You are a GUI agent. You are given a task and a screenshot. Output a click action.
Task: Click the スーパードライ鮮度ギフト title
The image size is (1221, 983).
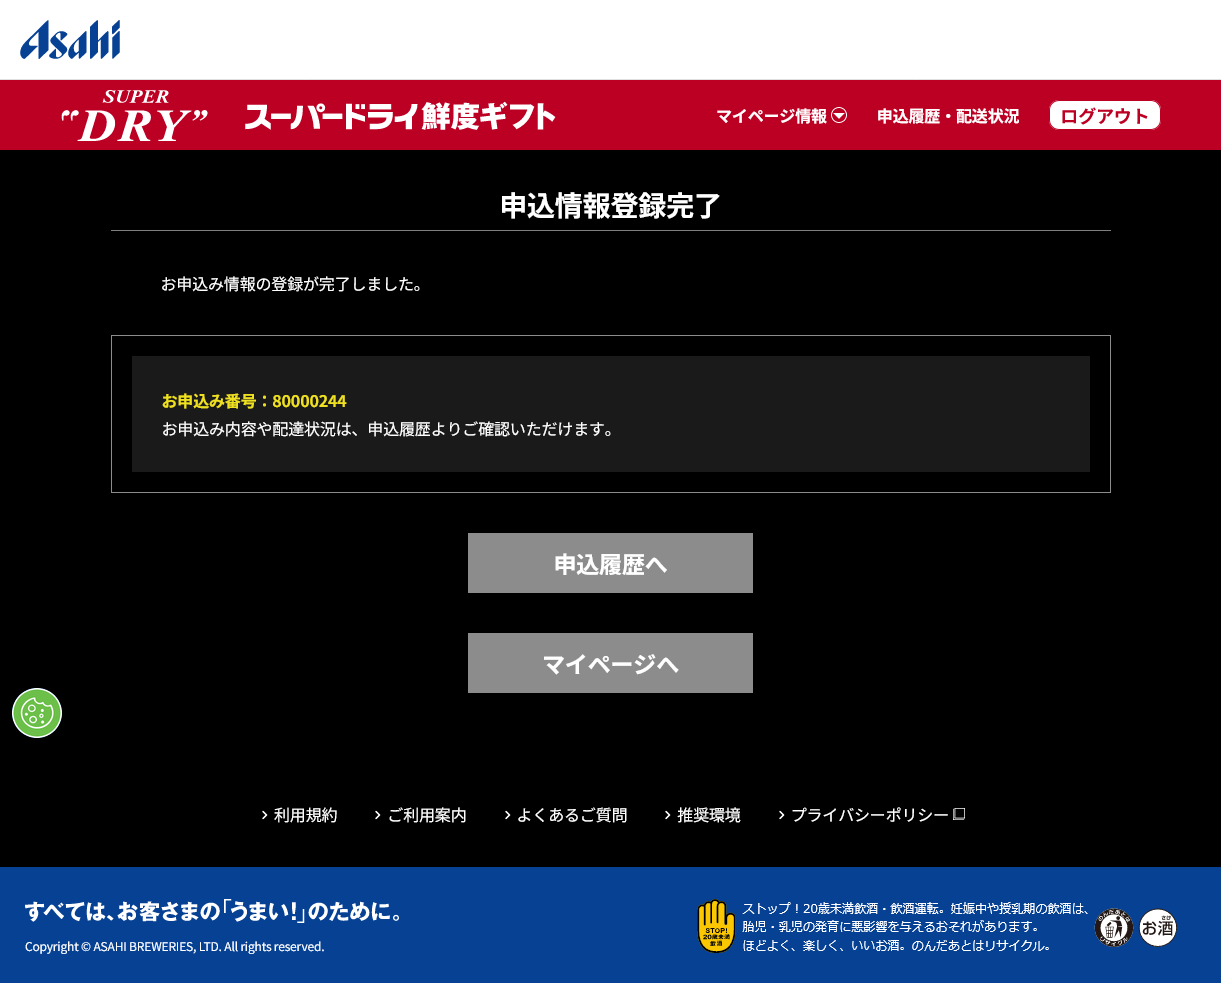point(400,116)
